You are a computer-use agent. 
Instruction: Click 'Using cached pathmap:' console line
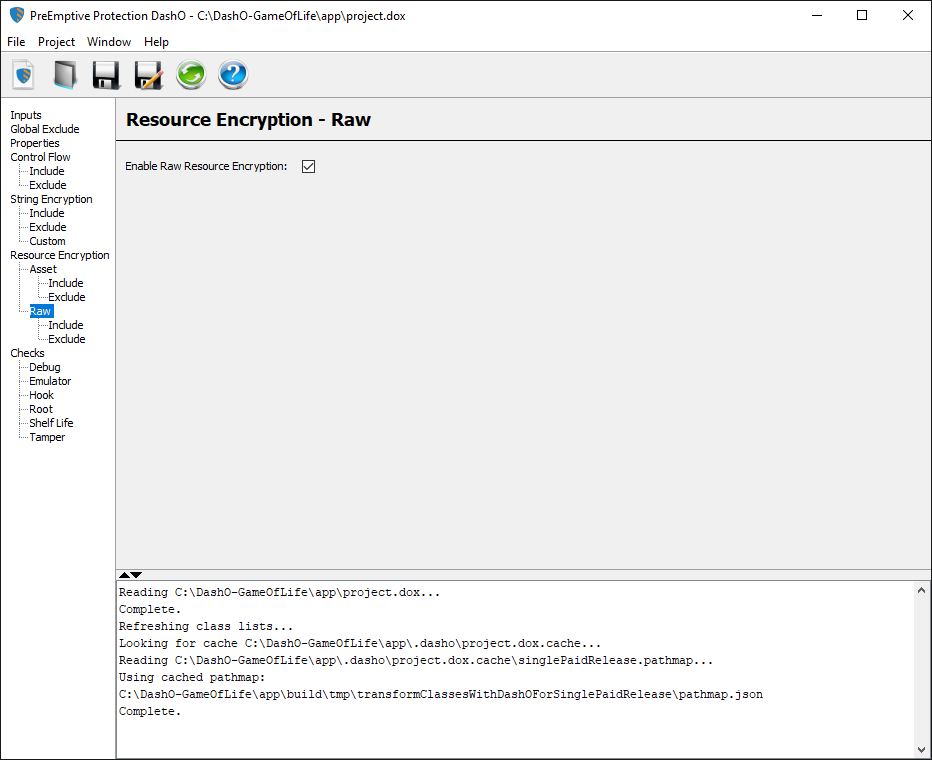[192, 677]
